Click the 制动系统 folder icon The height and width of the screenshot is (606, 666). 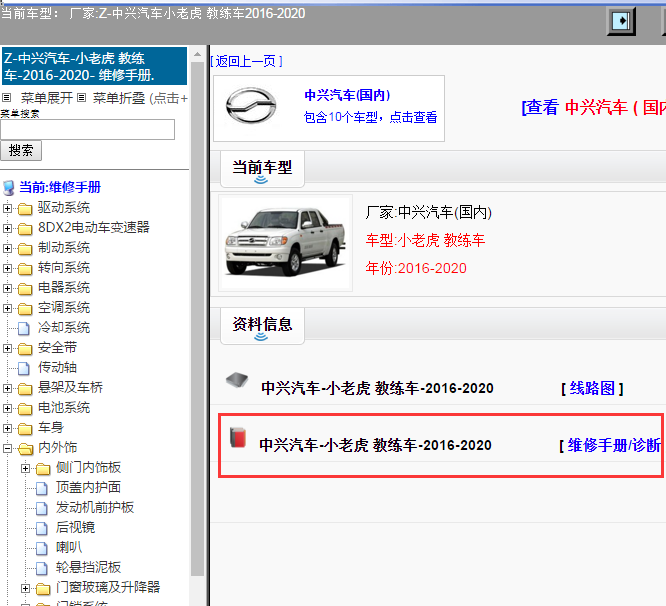coord(25,249)
